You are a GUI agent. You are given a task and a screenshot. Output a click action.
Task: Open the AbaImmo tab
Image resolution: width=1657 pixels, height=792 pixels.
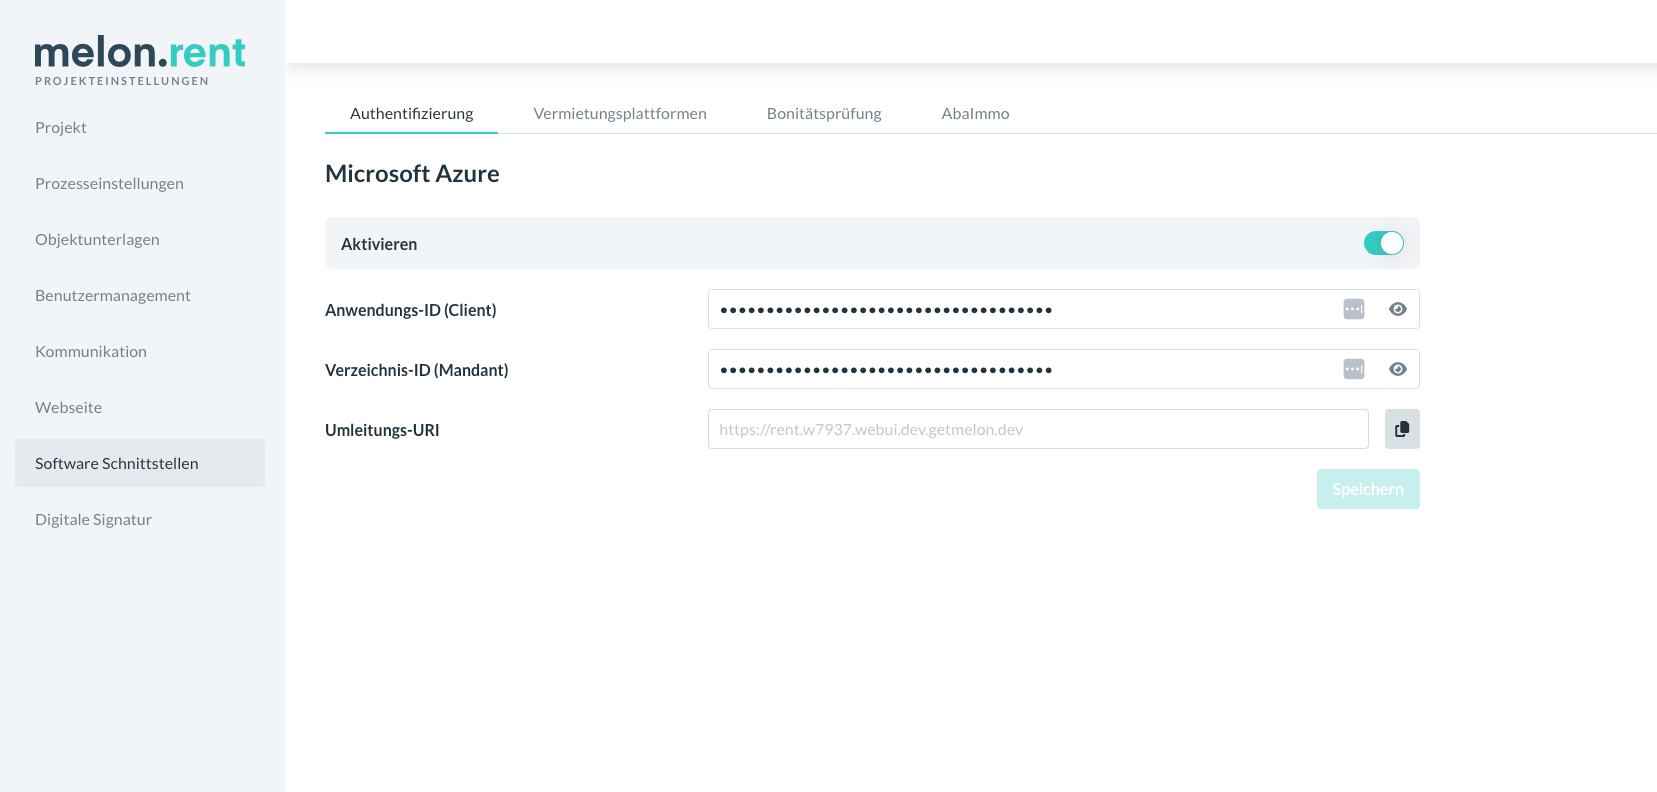pos(975,113)
